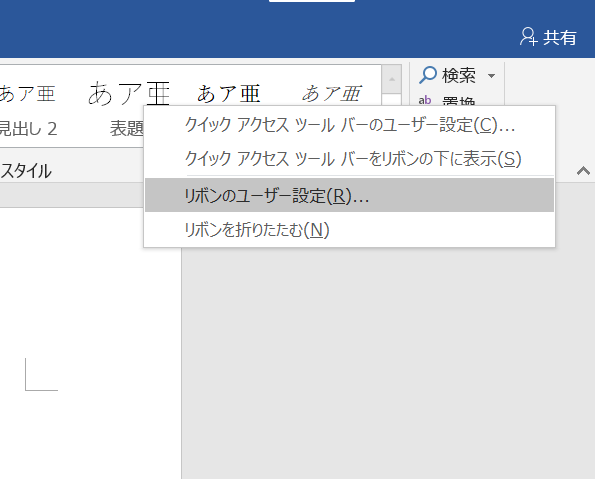Select クイック アクセス ツール バーのユーザー設定(C) option
The image size is (595, 479).
pos(349,124)
